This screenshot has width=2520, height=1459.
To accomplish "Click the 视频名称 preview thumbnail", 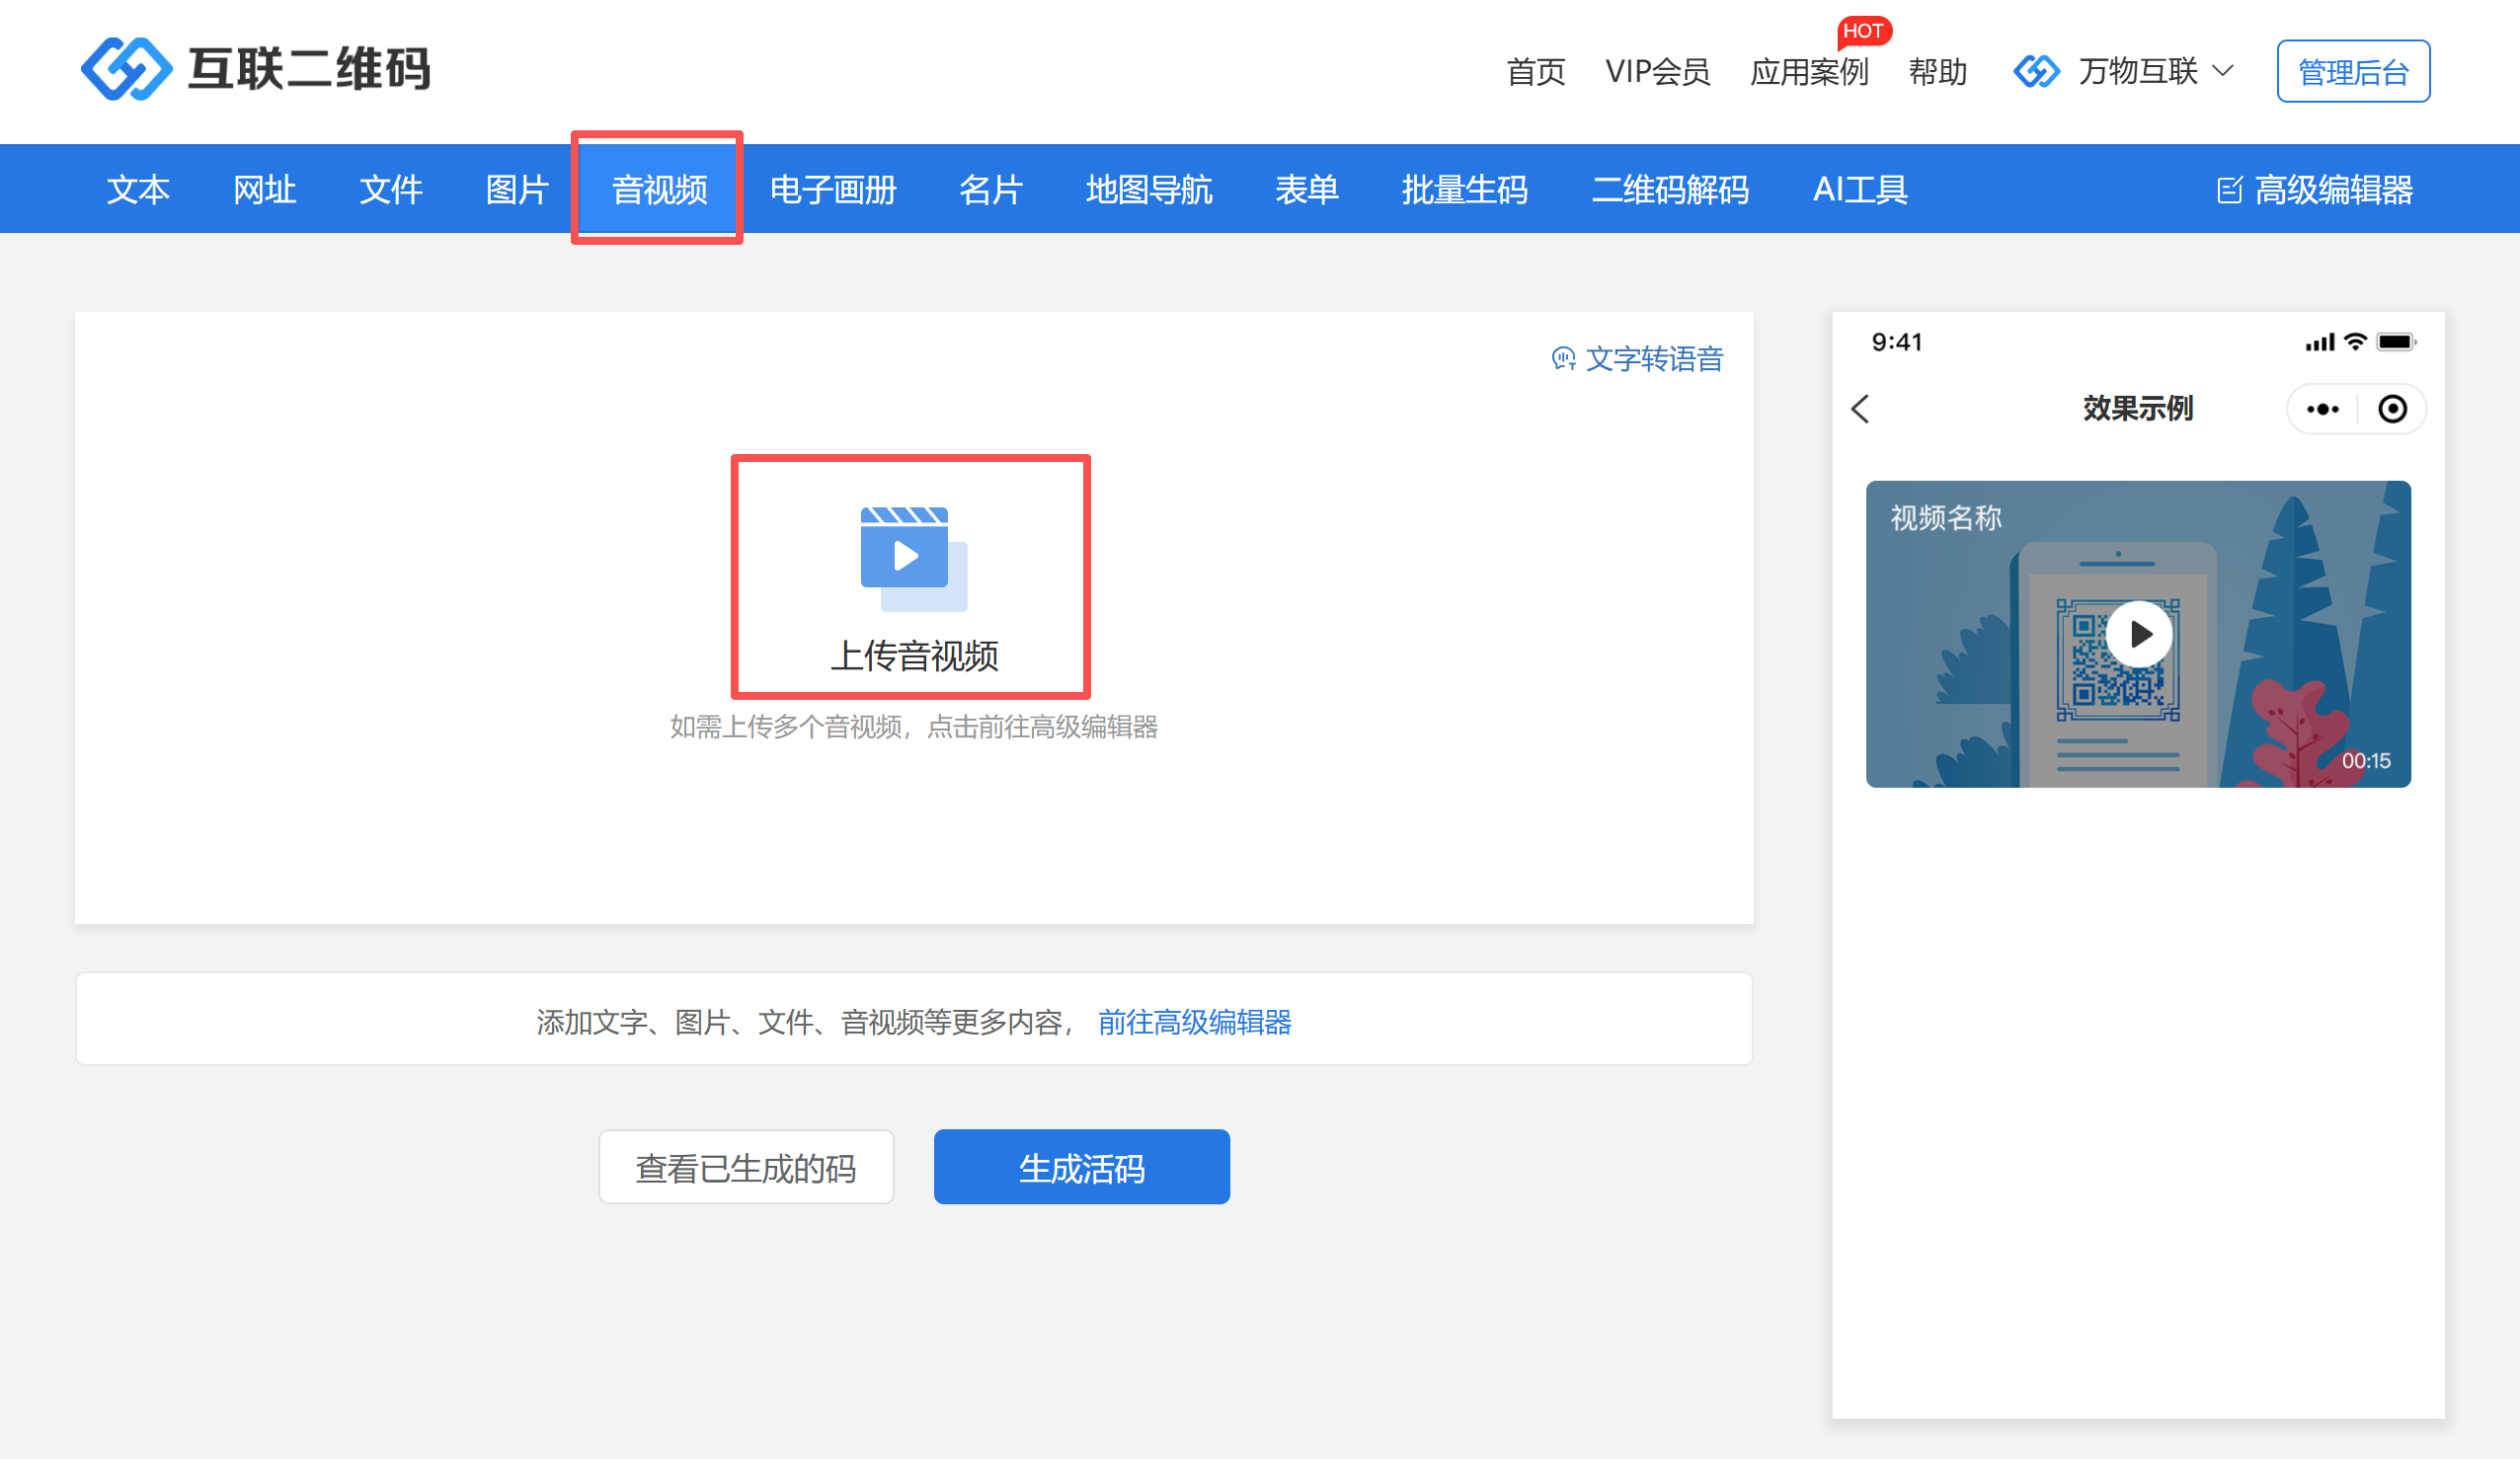I will pyautogui.click(x=2137, y=634).
